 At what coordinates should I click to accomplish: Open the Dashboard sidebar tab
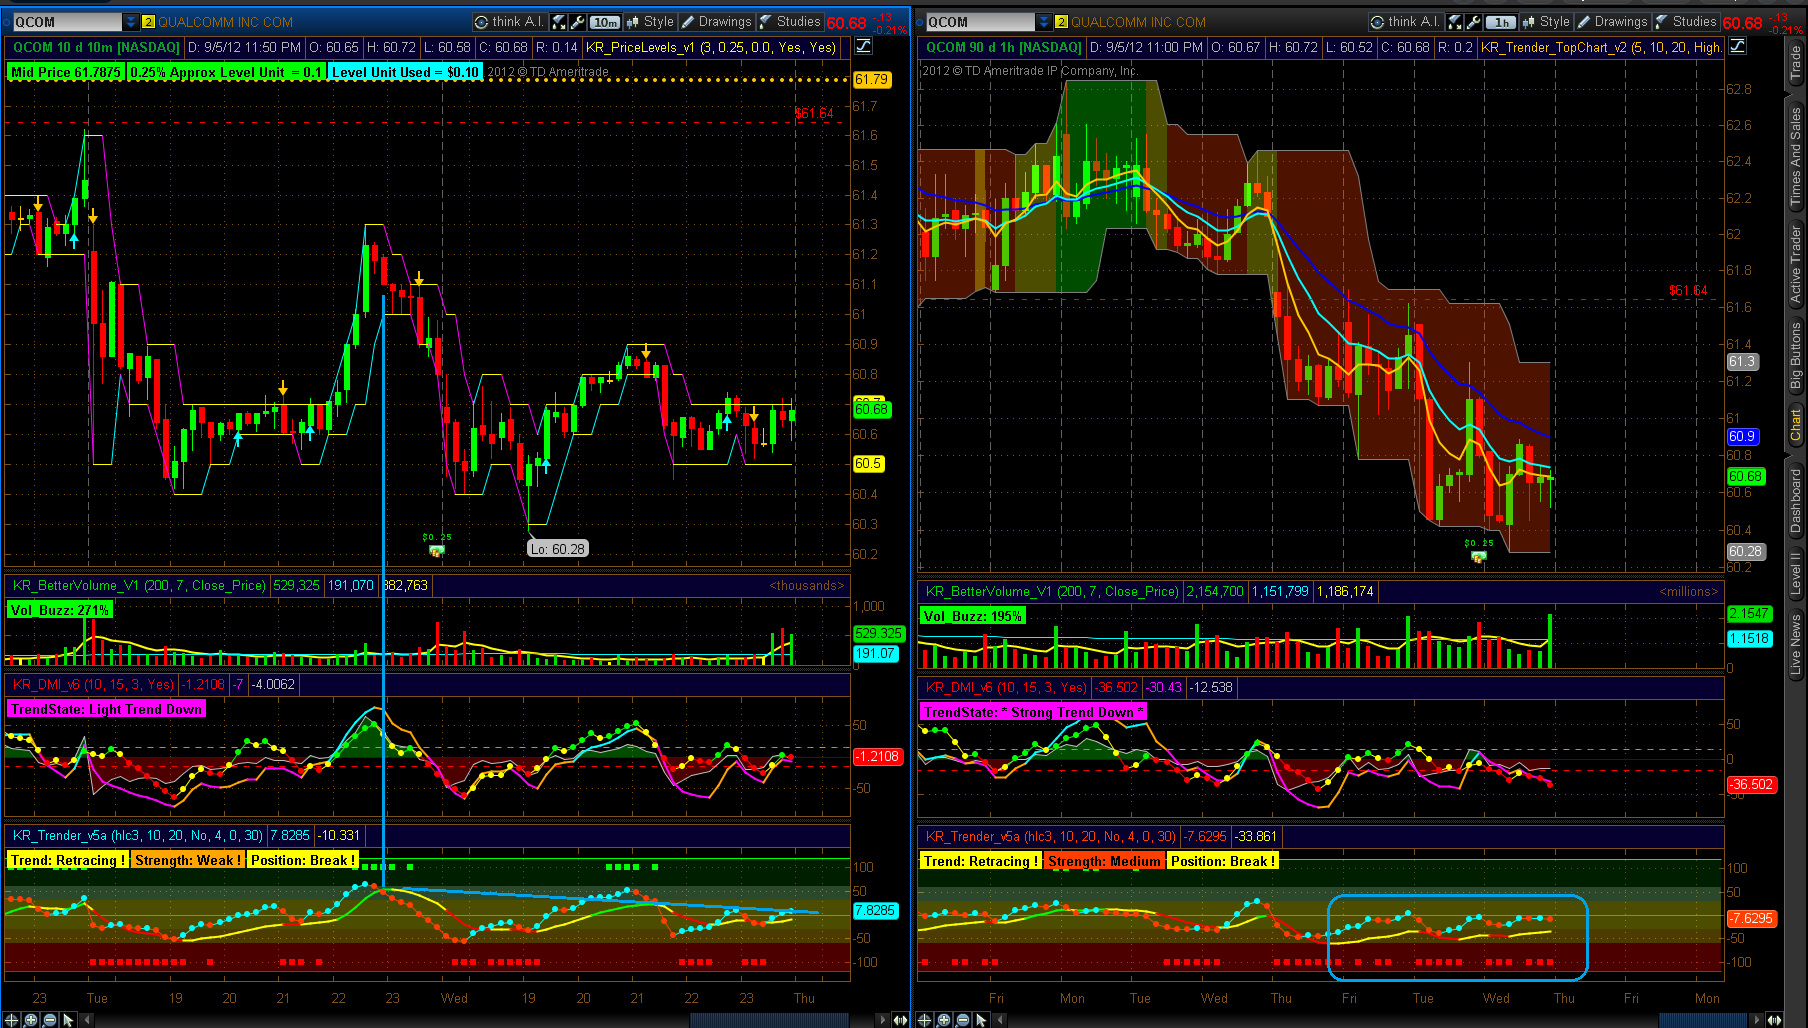(x=1796, y=501)
